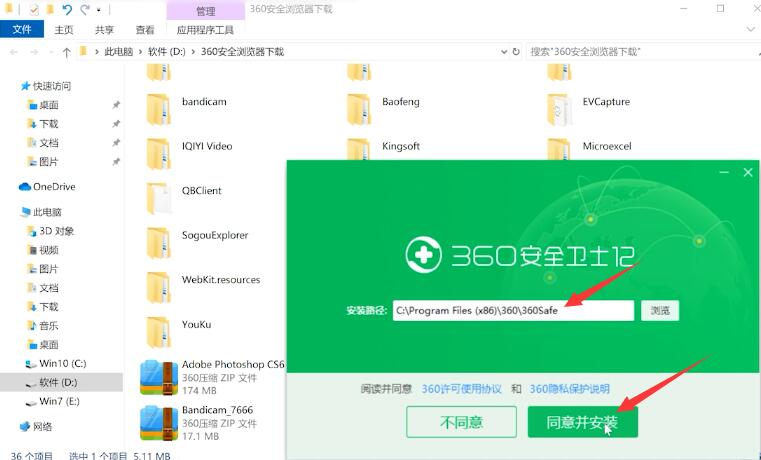Image resolution: width=761 pixels, height=460 pixels.
Task: Select Win7 (E:) drive in navigation pane
Action: click(x=59, y=401)
